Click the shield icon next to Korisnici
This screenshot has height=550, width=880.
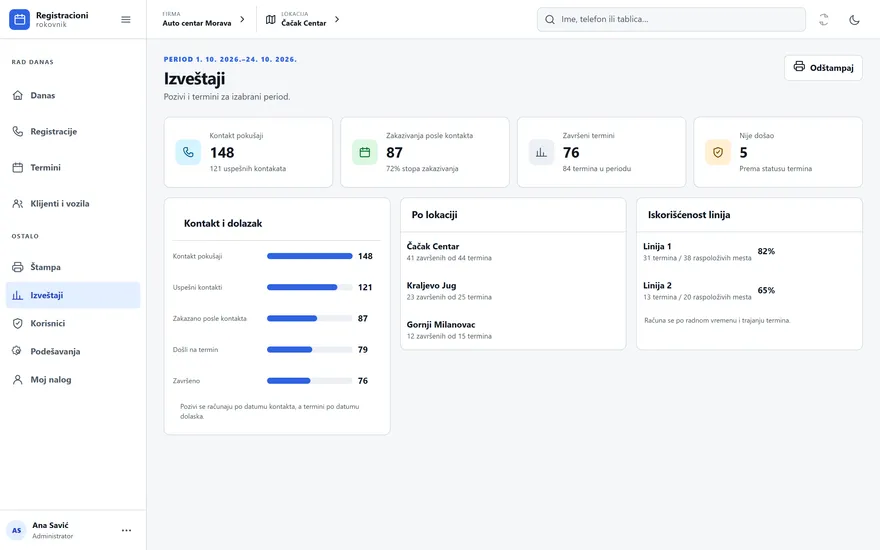pyautogui.click(x=18, y=323)
